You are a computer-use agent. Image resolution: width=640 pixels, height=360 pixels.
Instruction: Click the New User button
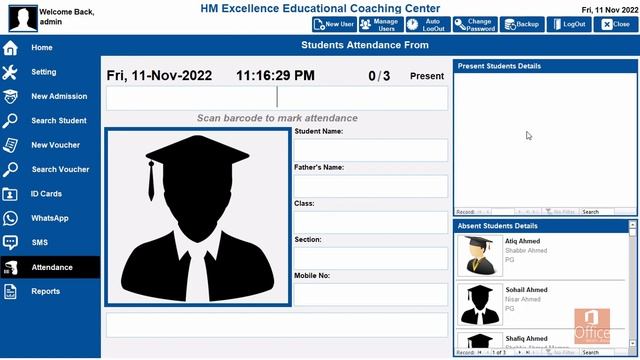[334, 24]
